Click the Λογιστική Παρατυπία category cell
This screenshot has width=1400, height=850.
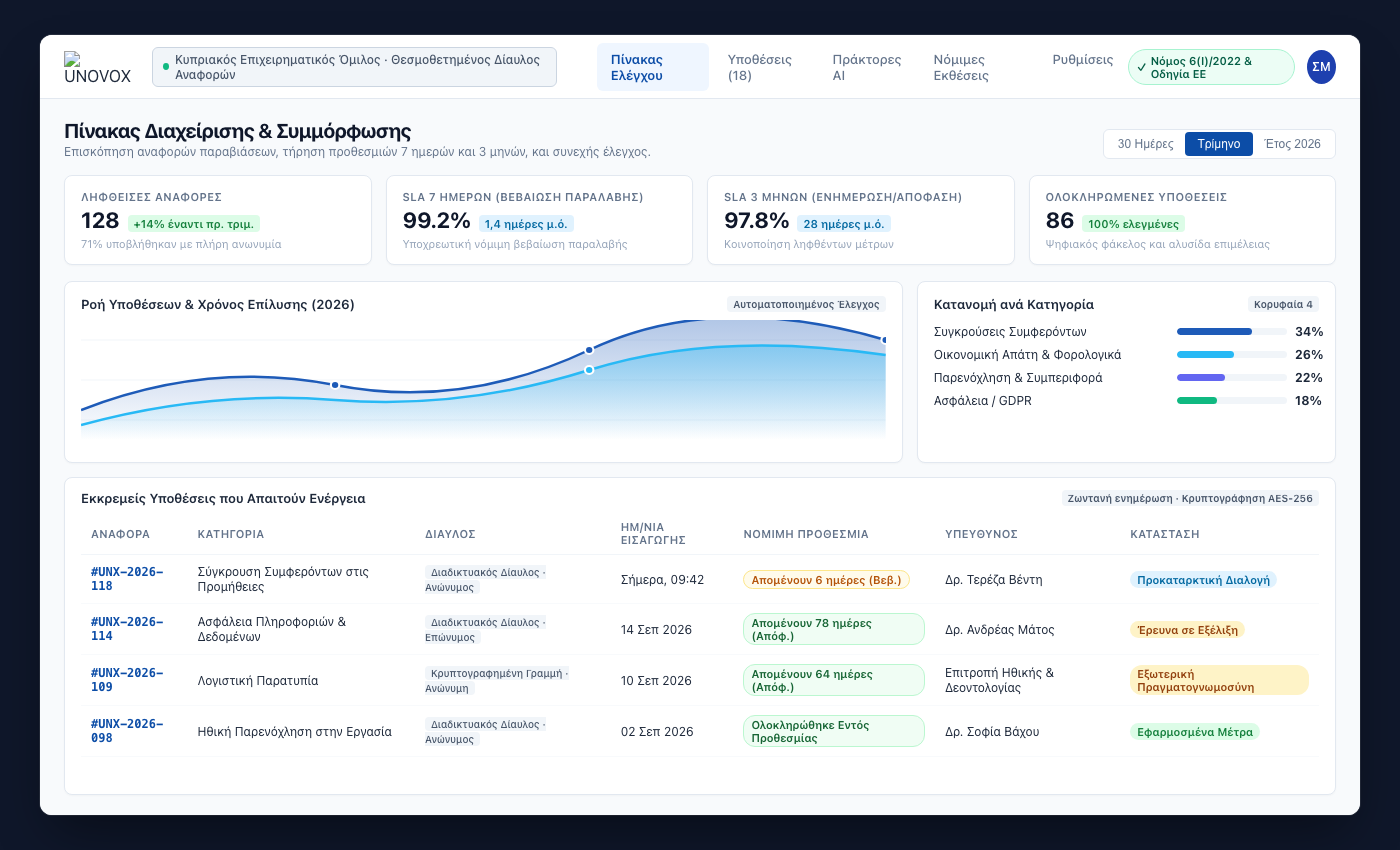(x=258, y=680)
